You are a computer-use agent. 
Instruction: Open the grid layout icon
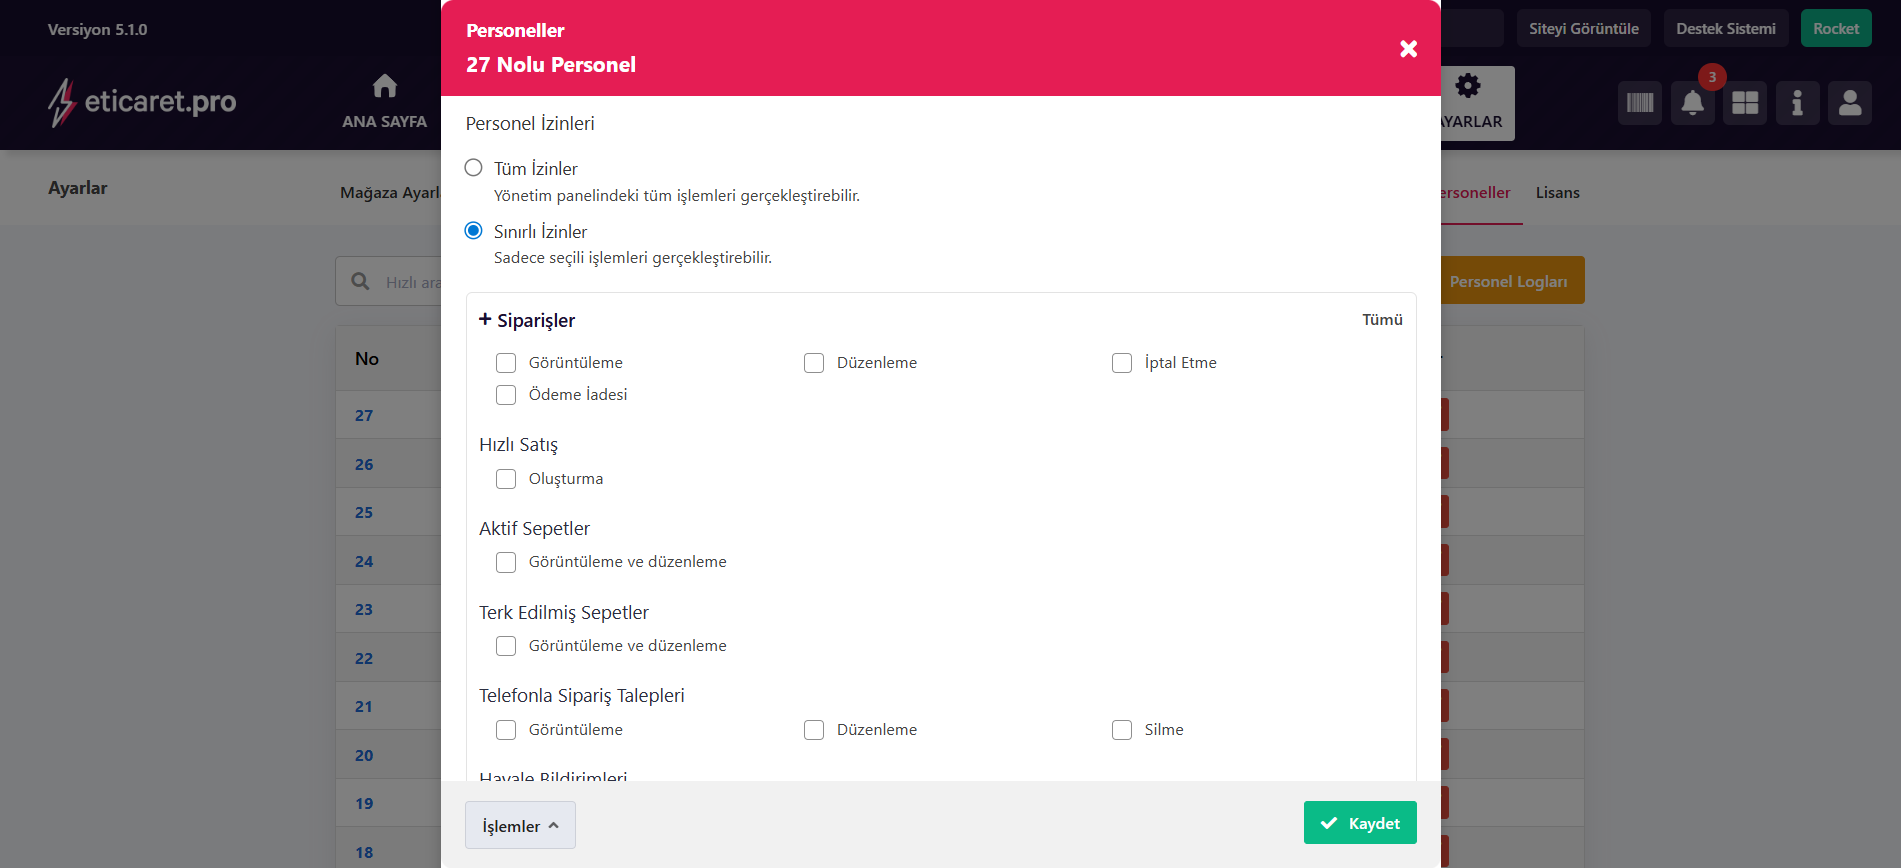click(x=1745, y=103)
